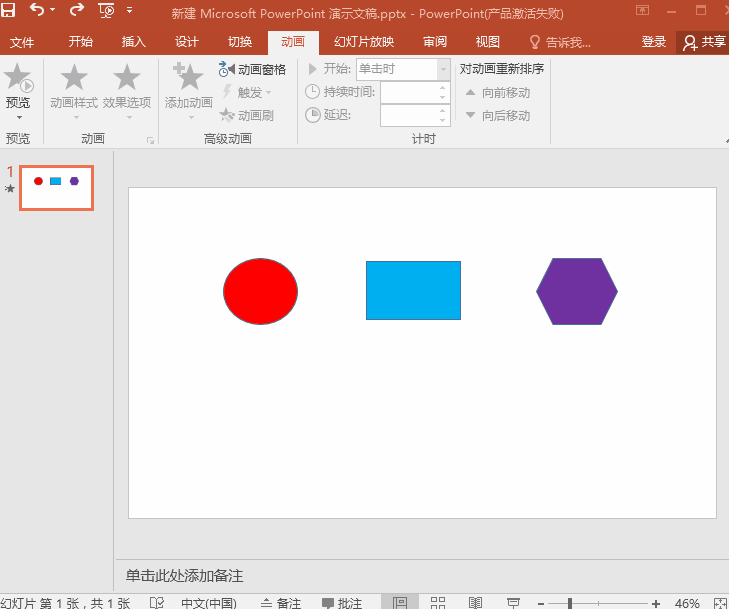Switch to slide sorter view in status bar
The height and width of the screenshot is (609, 729).
(438, 602)
